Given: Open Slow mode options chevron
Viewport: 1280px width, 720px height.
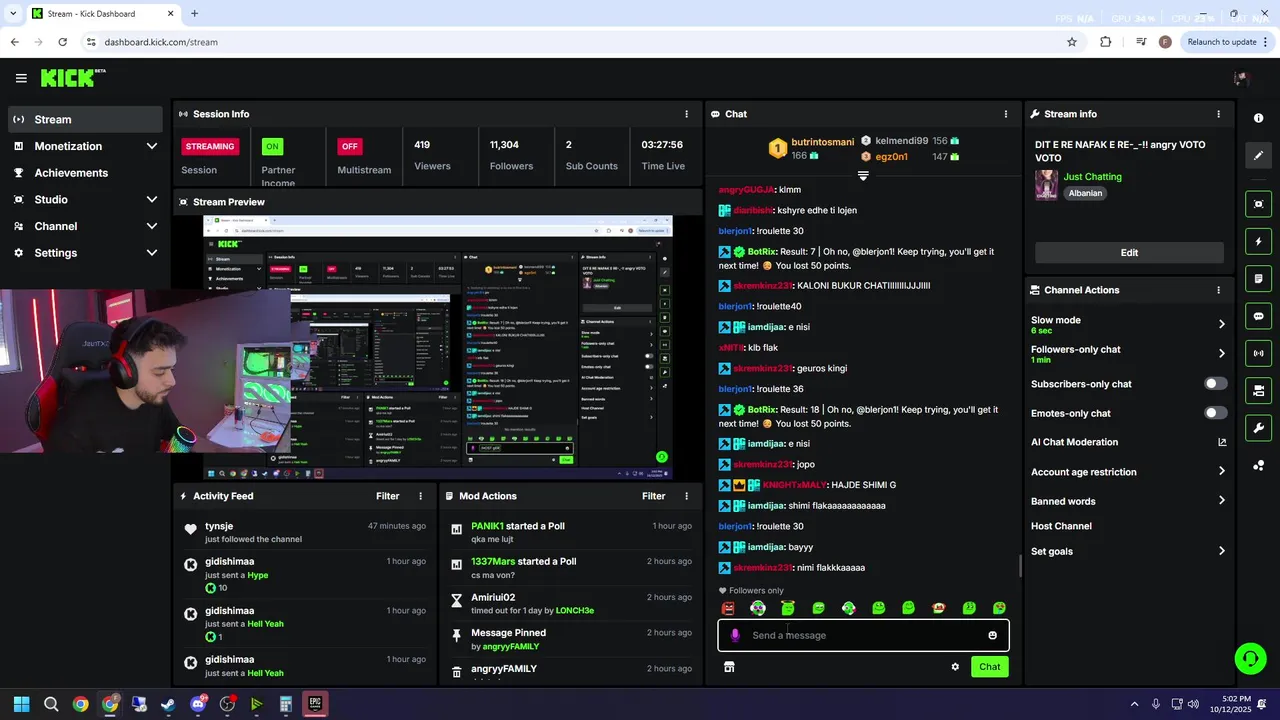Looking at the screenshot, I should (x=1221, y=324).
